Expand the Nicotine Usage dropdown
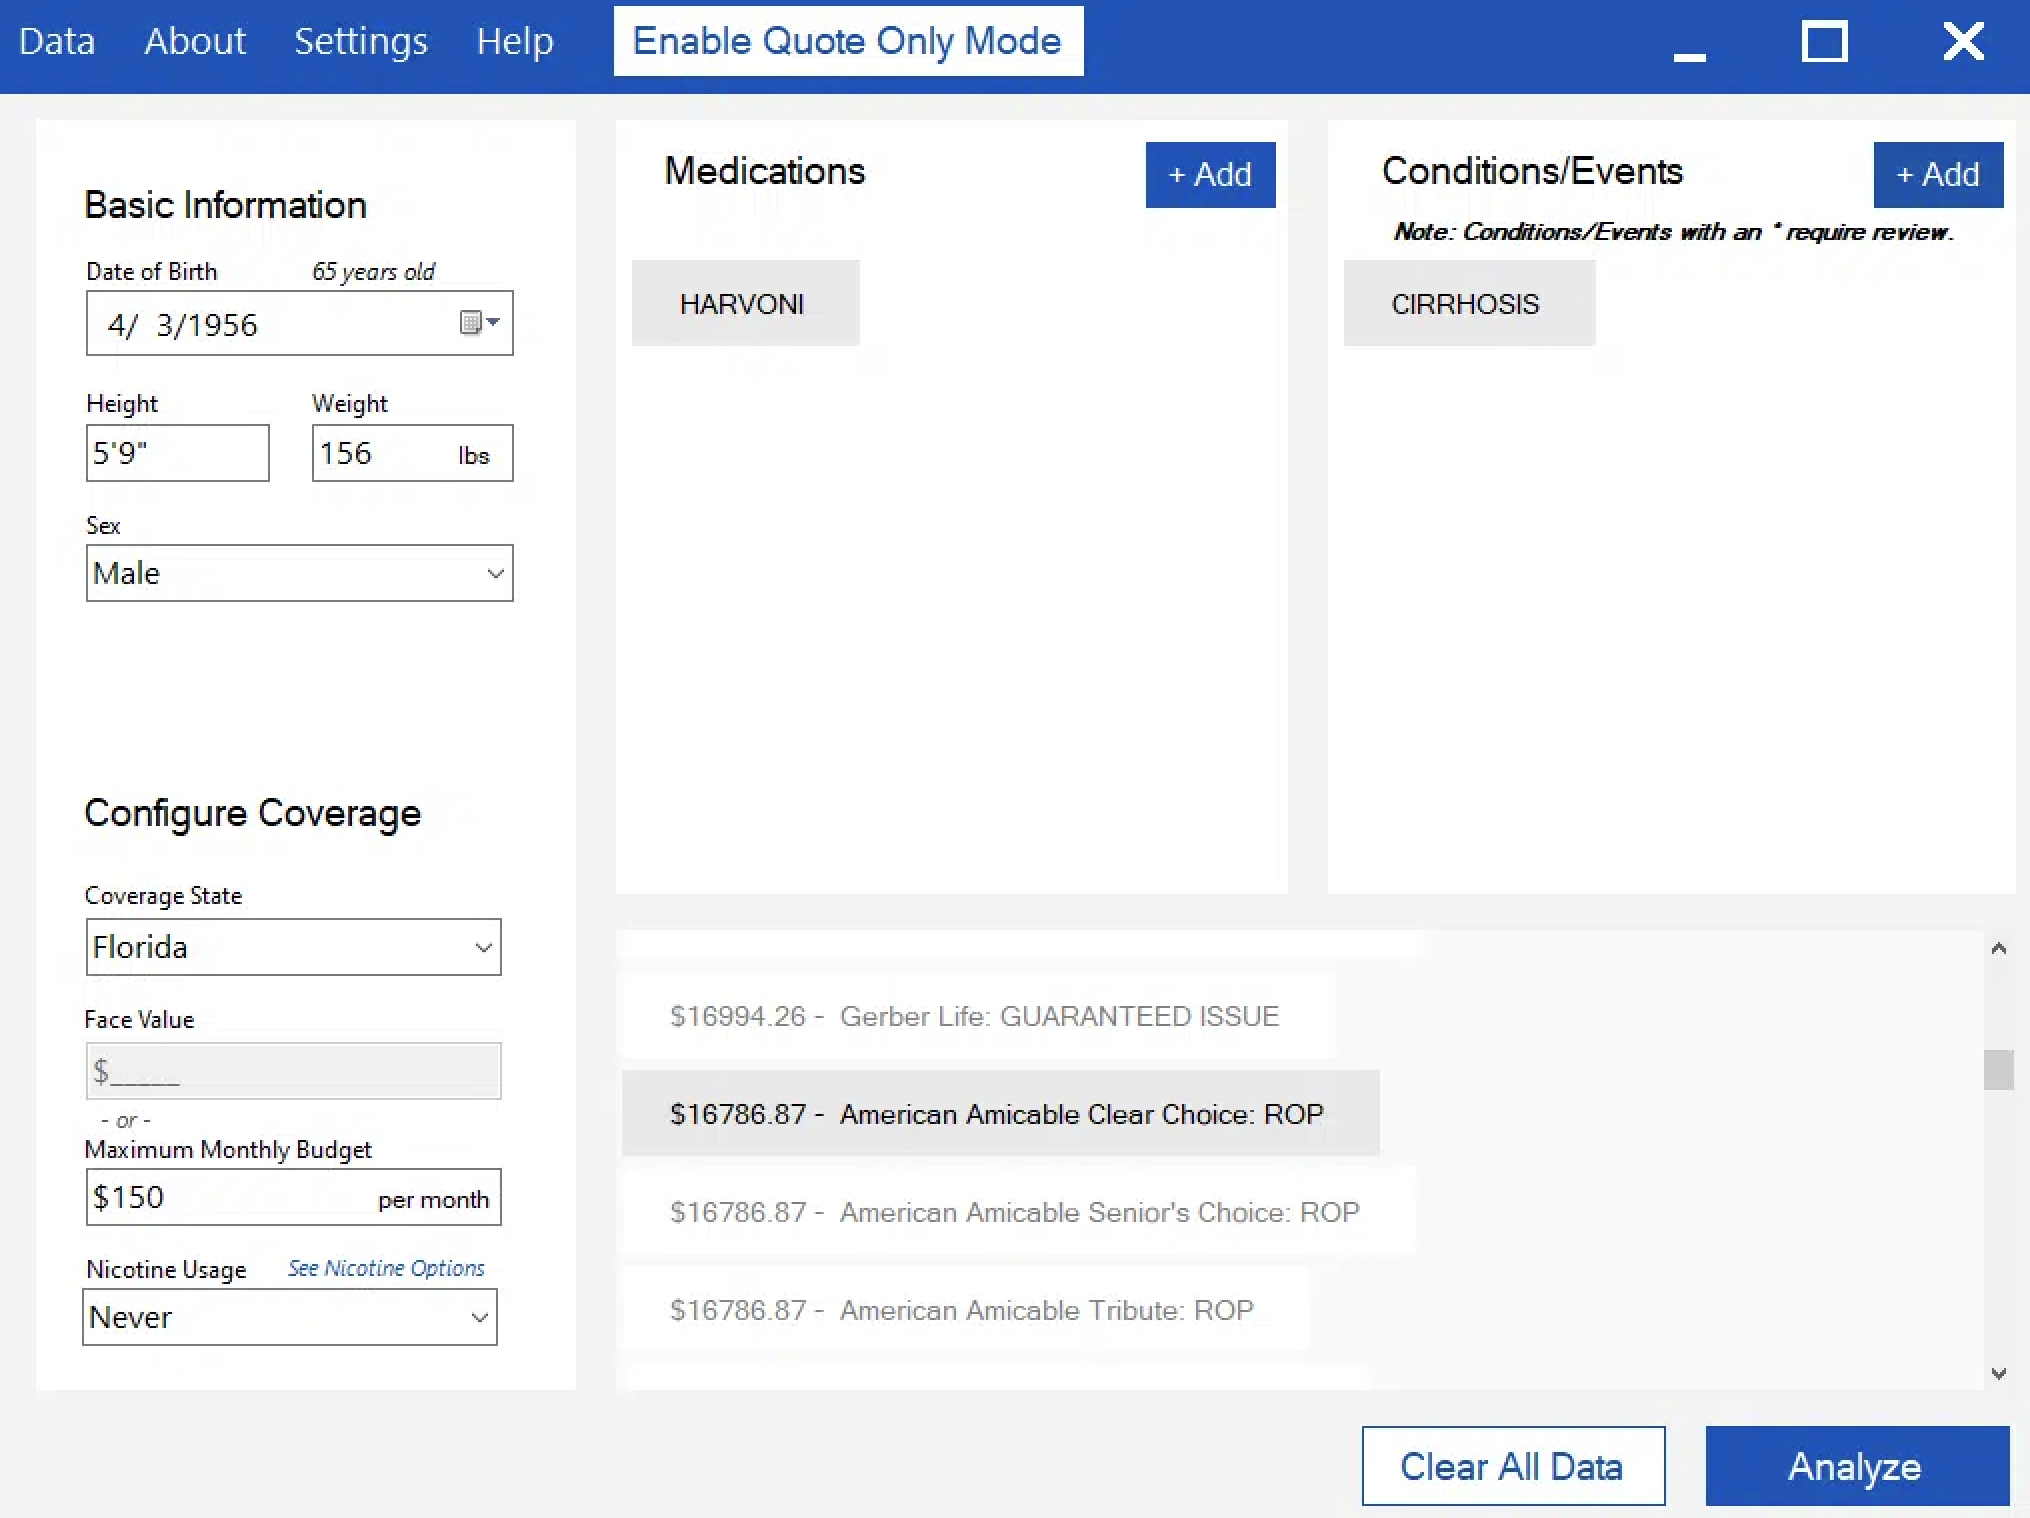This screenshot has width=2030, height=1518. coord(479,1317)
